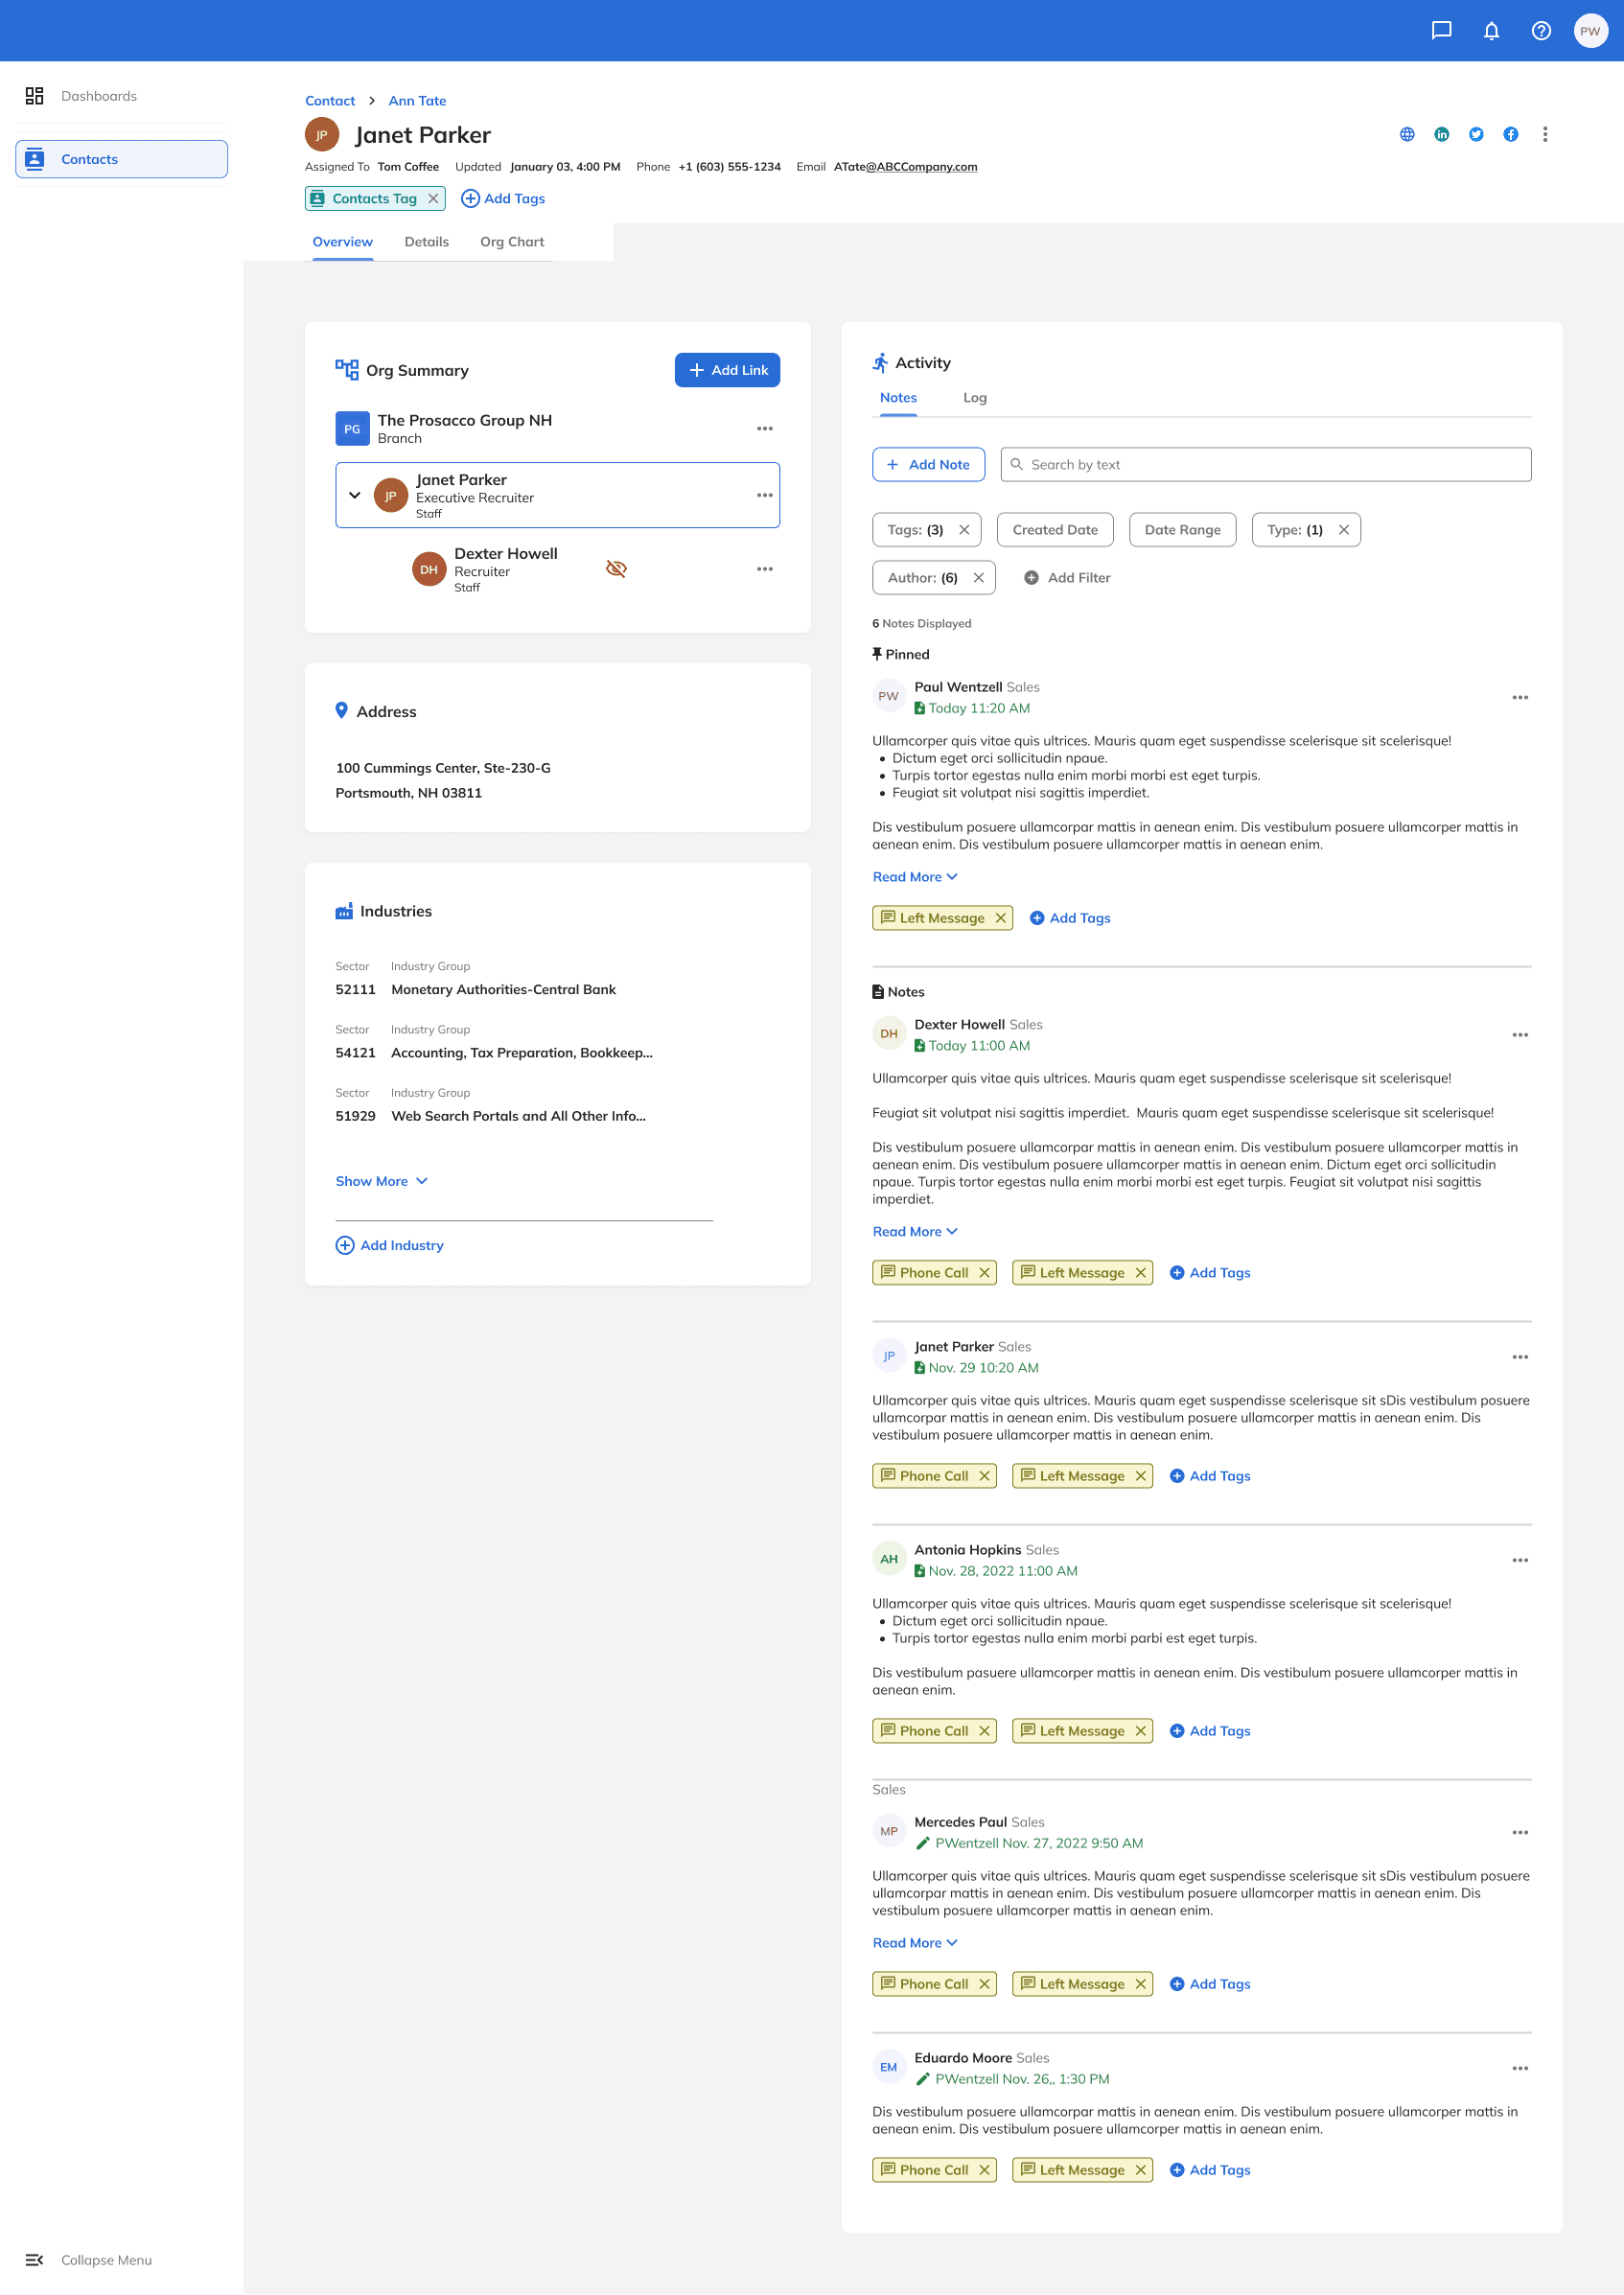Open more options for Paul Wentzell's note
The height and width of the screenshot is (2295, 1624).
coord(1520,697)
